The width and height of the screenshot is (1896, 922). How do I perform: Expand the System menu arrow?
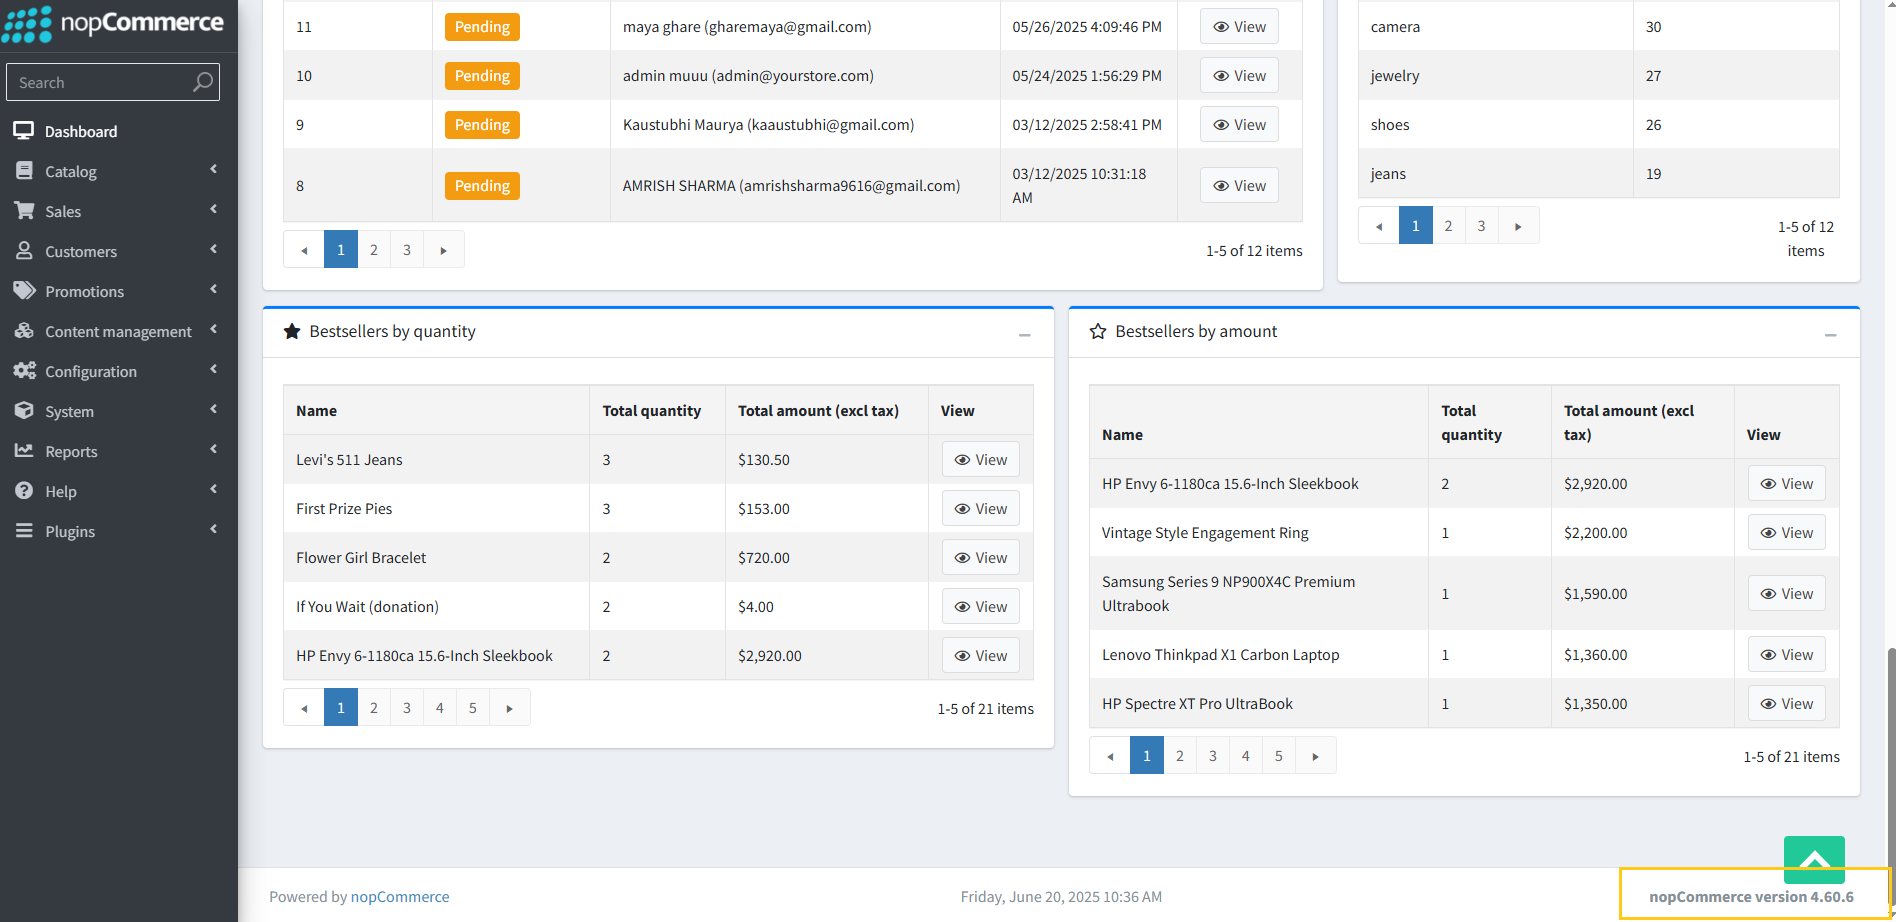(214, 410)
